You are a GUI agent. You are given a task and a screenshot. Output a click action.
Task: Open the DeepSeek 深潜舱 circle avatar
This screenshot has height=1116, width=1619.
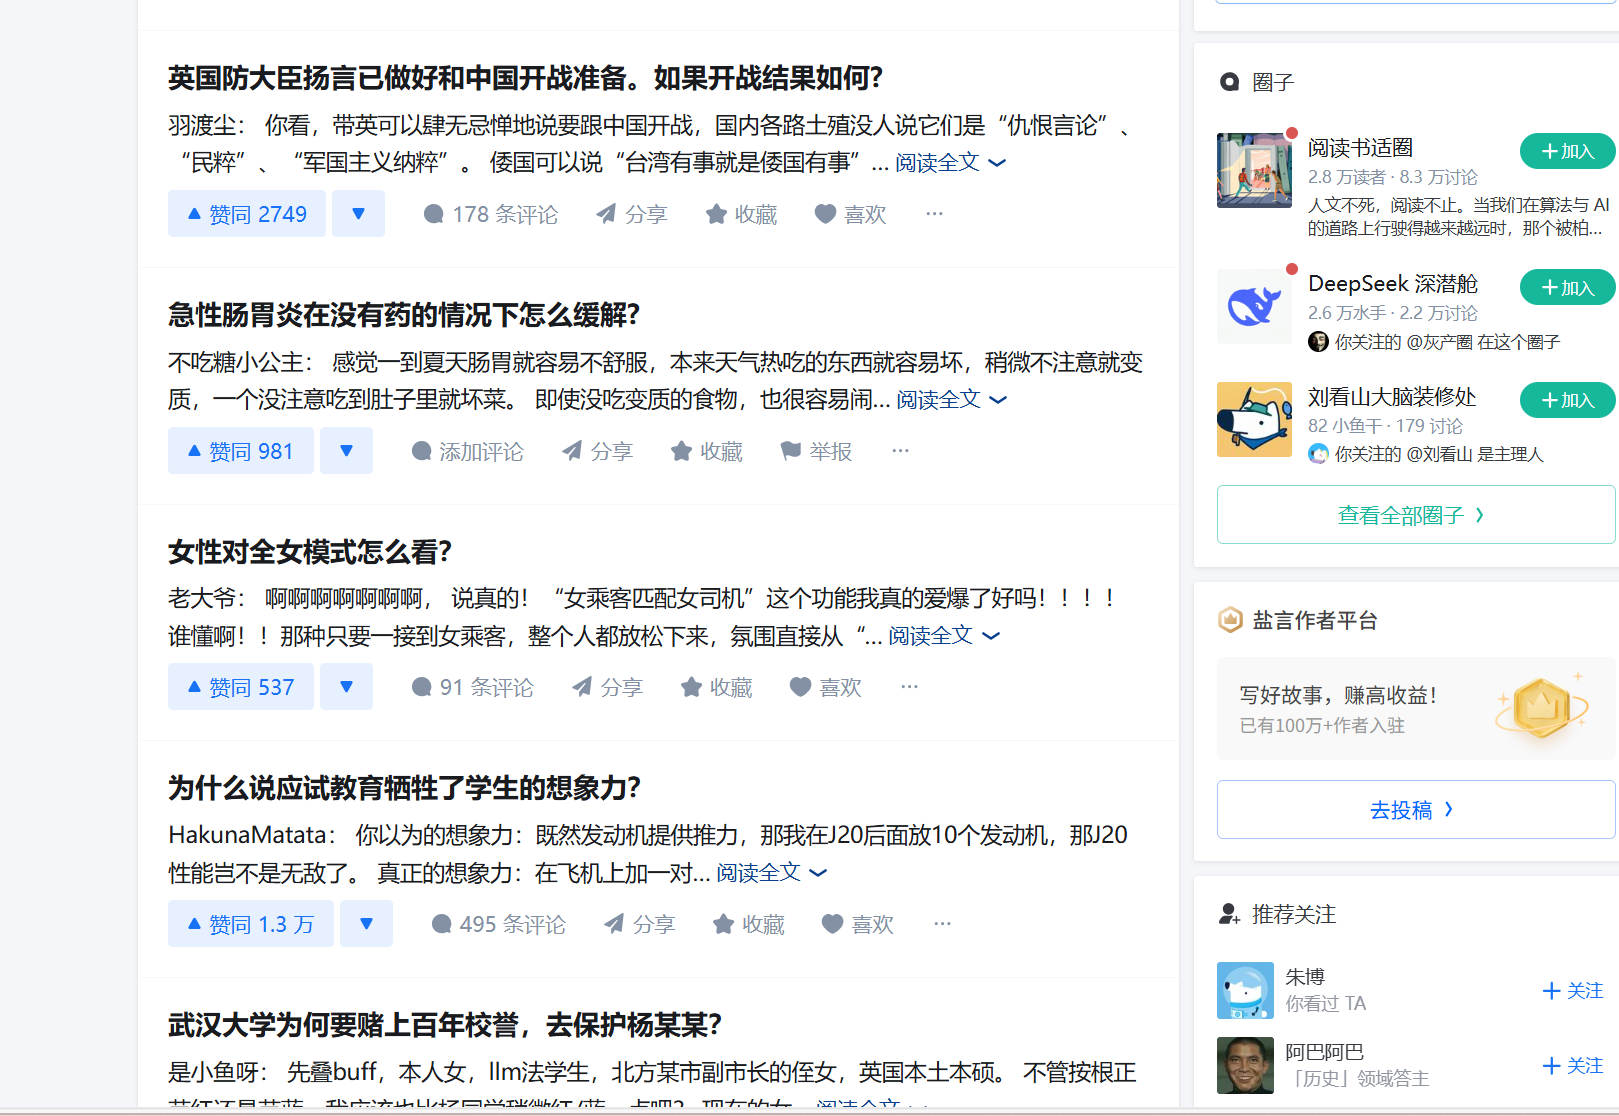1253,307
